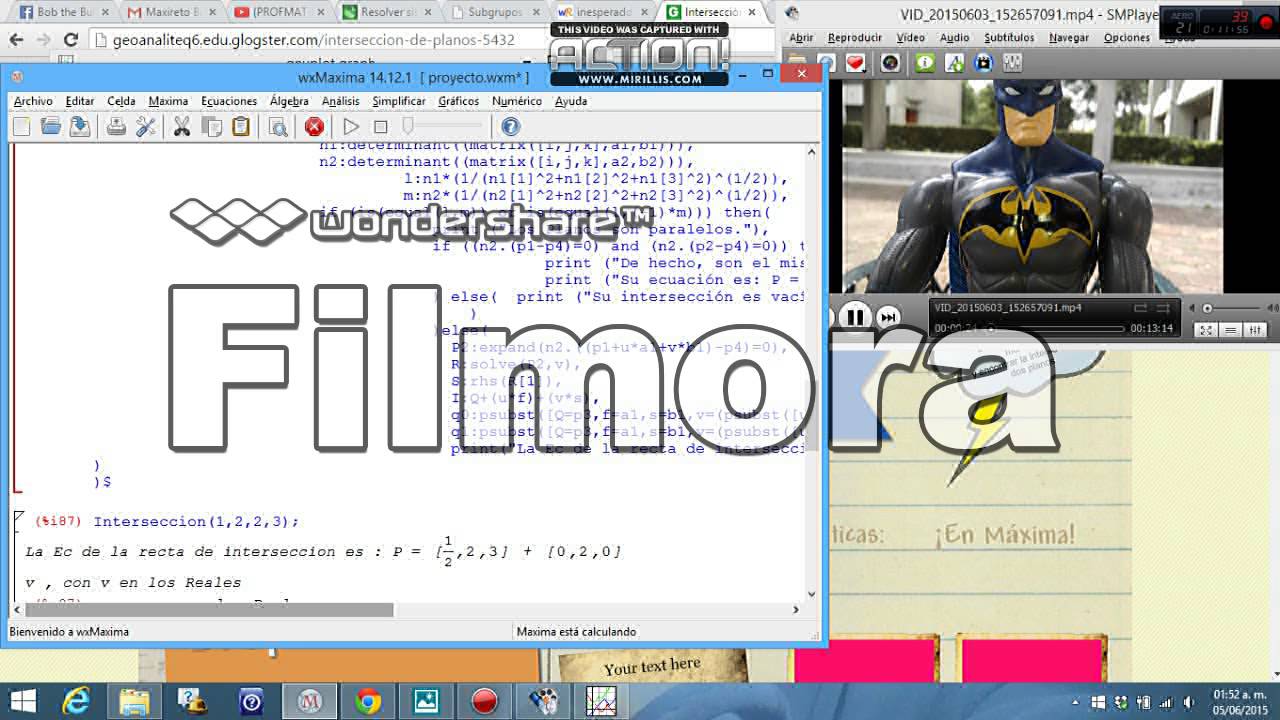Adjust SMPlayer's volume slider
The width and height of the screenshot is (1280, 720).
tap(1238, 308)
